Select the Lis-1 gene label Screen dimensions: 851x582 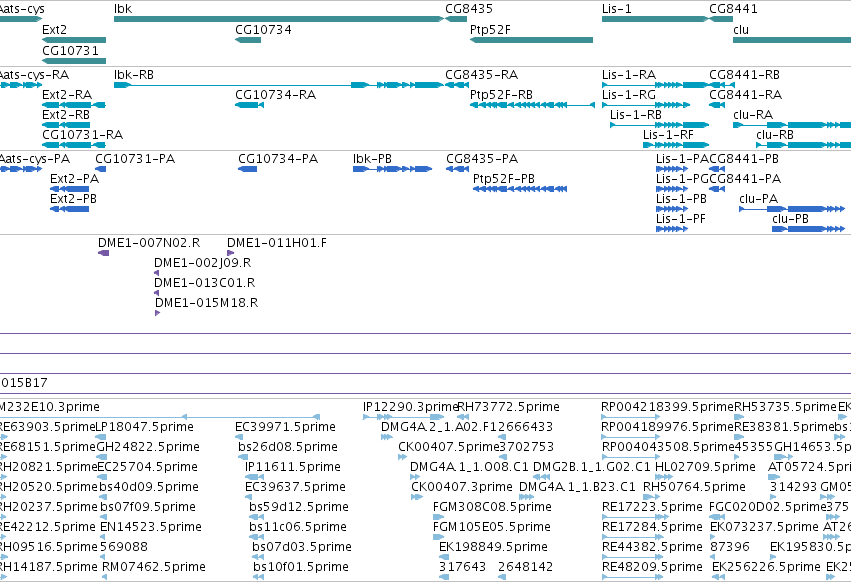coord(617,9)
